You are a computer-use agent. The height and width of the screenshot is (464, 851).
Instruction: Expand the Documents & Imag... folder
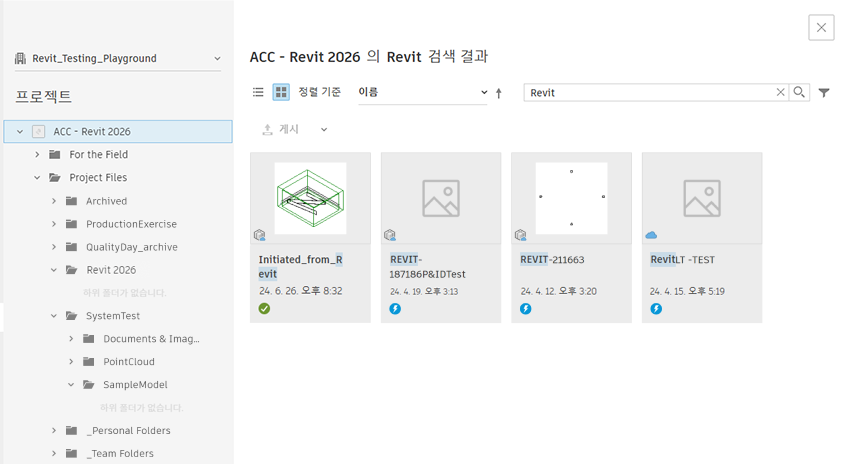pos(71,339)
